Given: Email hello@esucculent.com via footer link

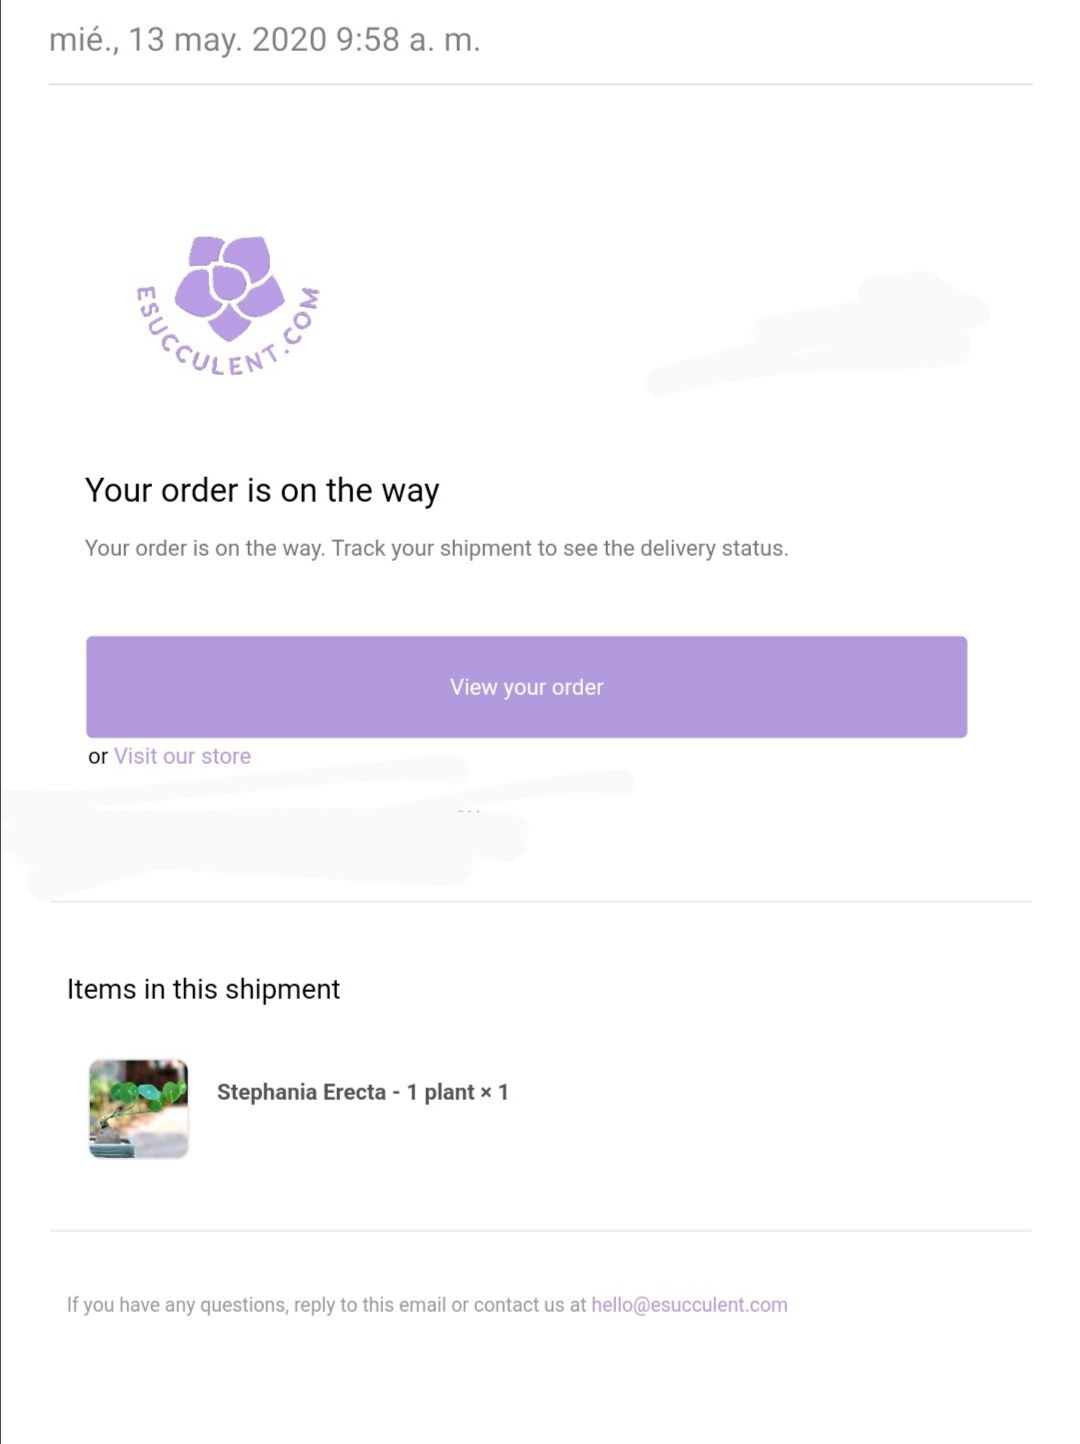Looking at the screenshot, I should [x=689, y=1305].
